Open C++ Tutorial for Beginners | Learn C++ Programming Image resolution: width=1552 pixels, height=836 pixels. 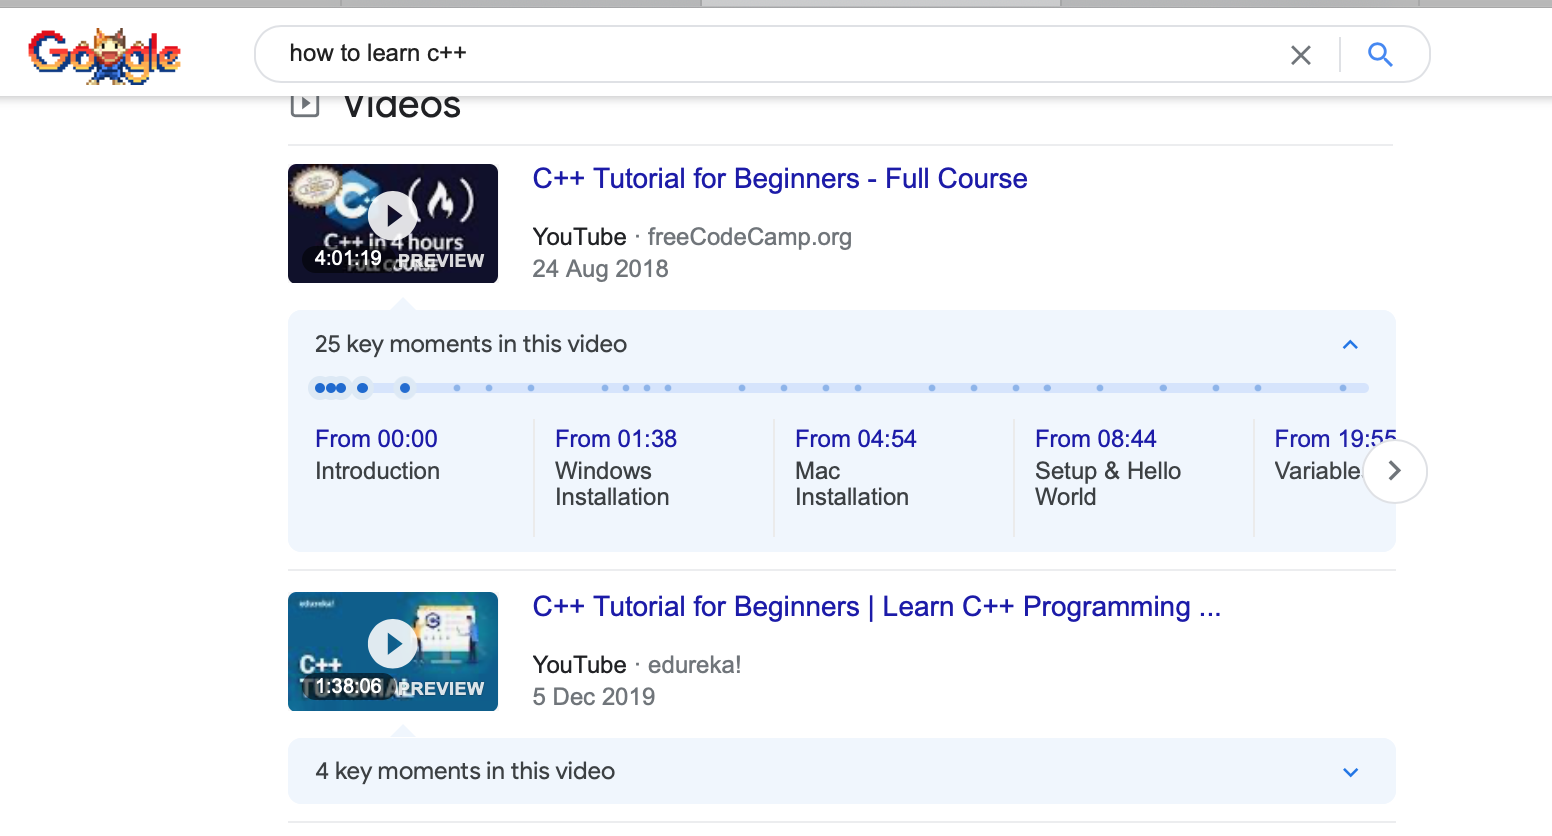[877, 607]
